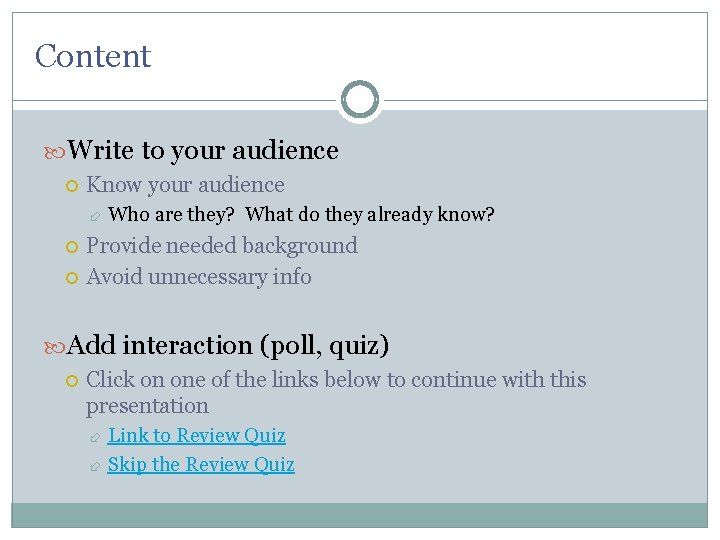Select the Avoid unnecessary info text
This screenshot has width=720, height=540.
199,277
